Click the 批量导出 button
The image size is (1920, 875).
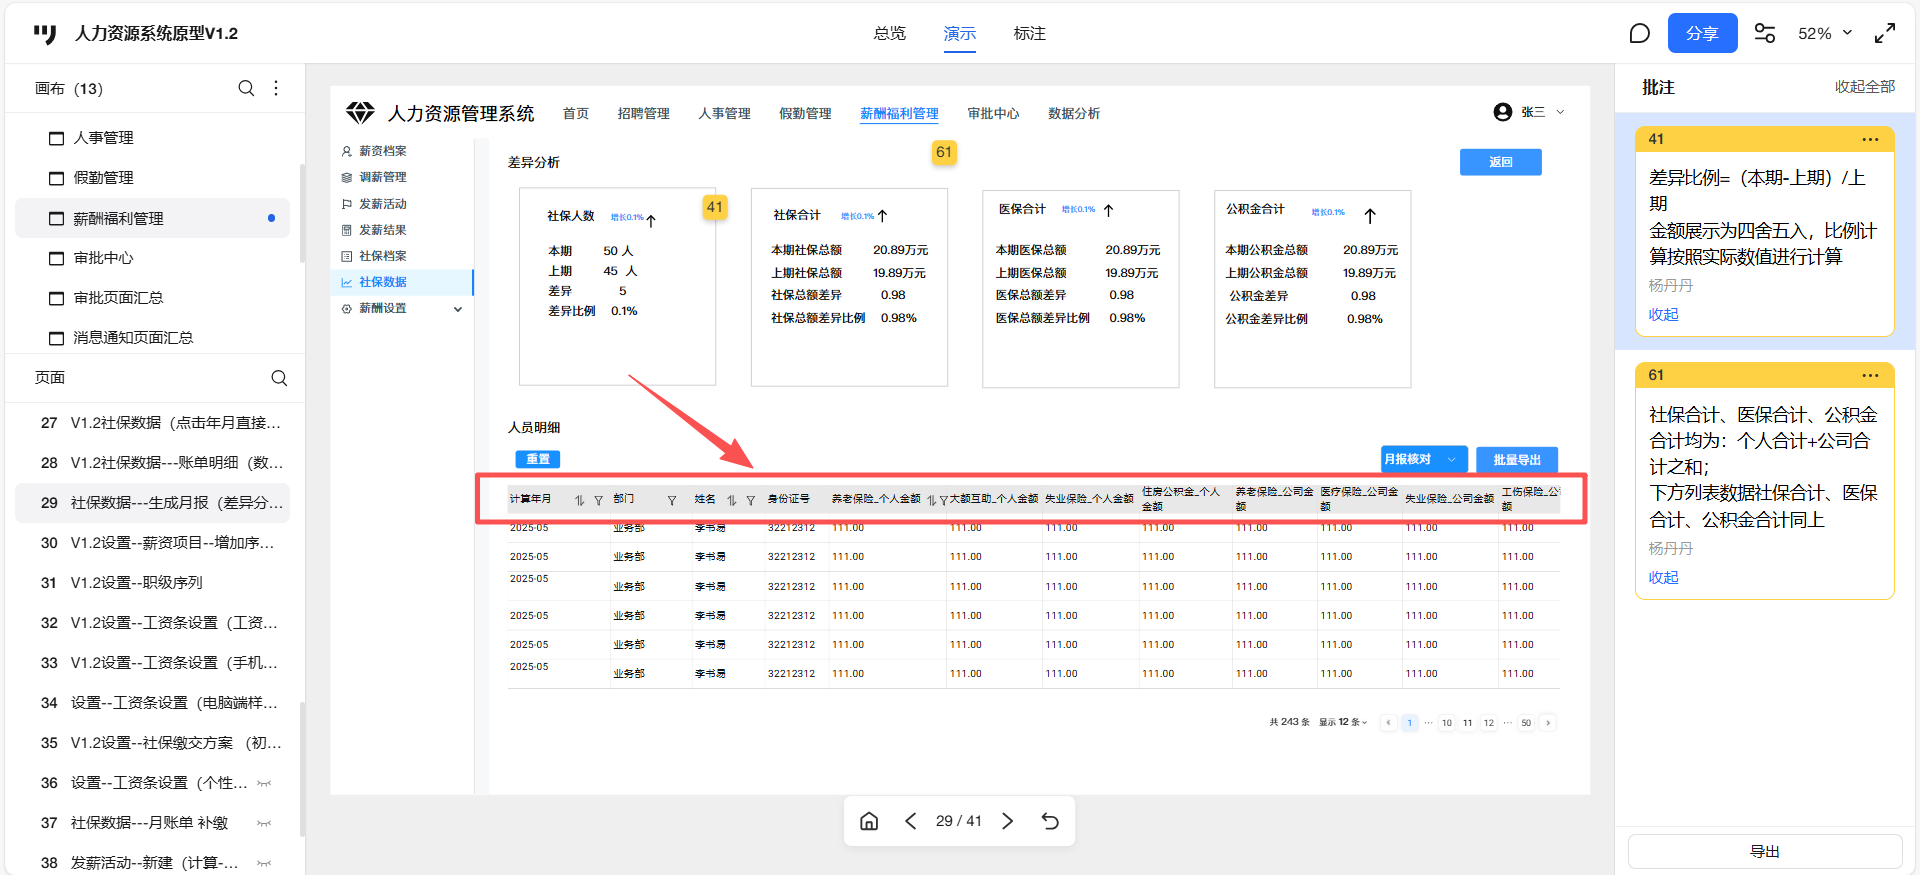point(1516,459)
